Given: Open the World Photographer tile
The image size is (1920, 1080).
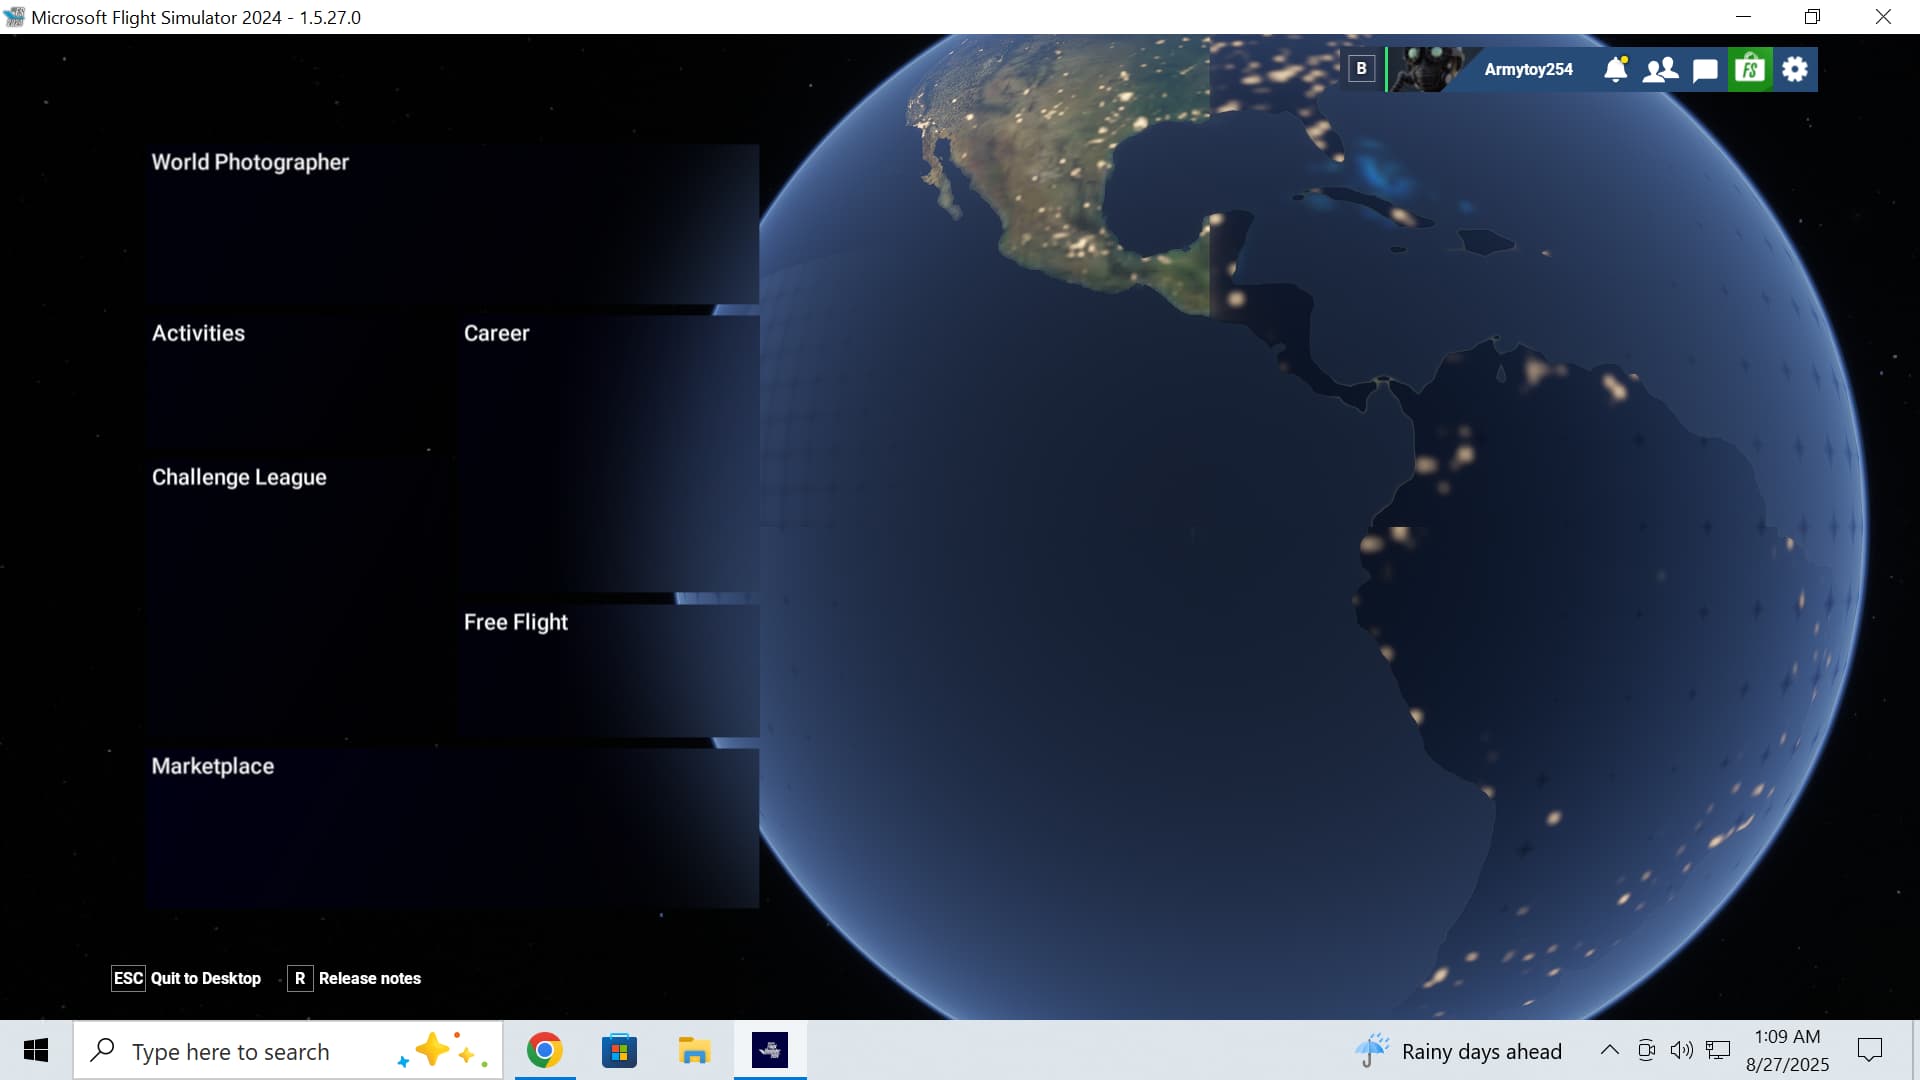Looking at the screenshot, I should click(x=453, y=225).
